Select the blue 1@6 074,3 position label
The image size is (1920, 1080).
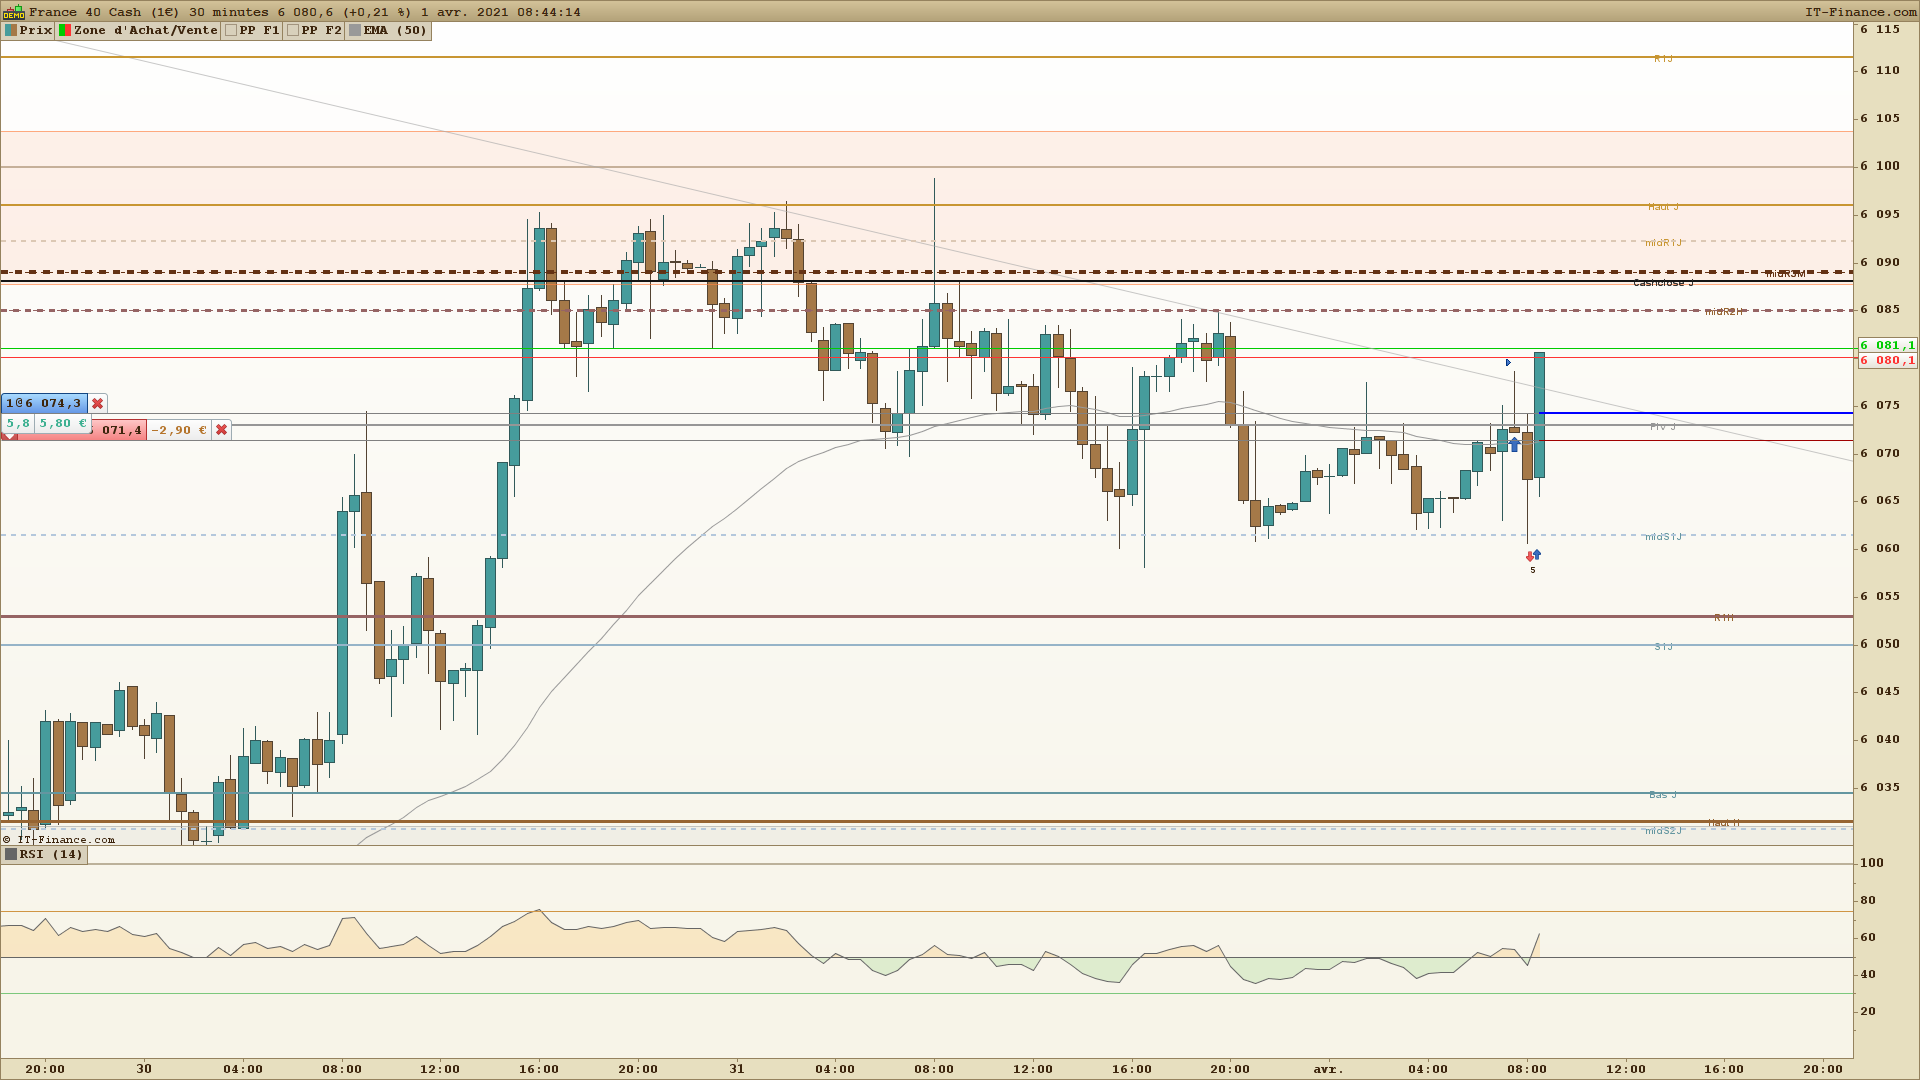pos(44,404)
